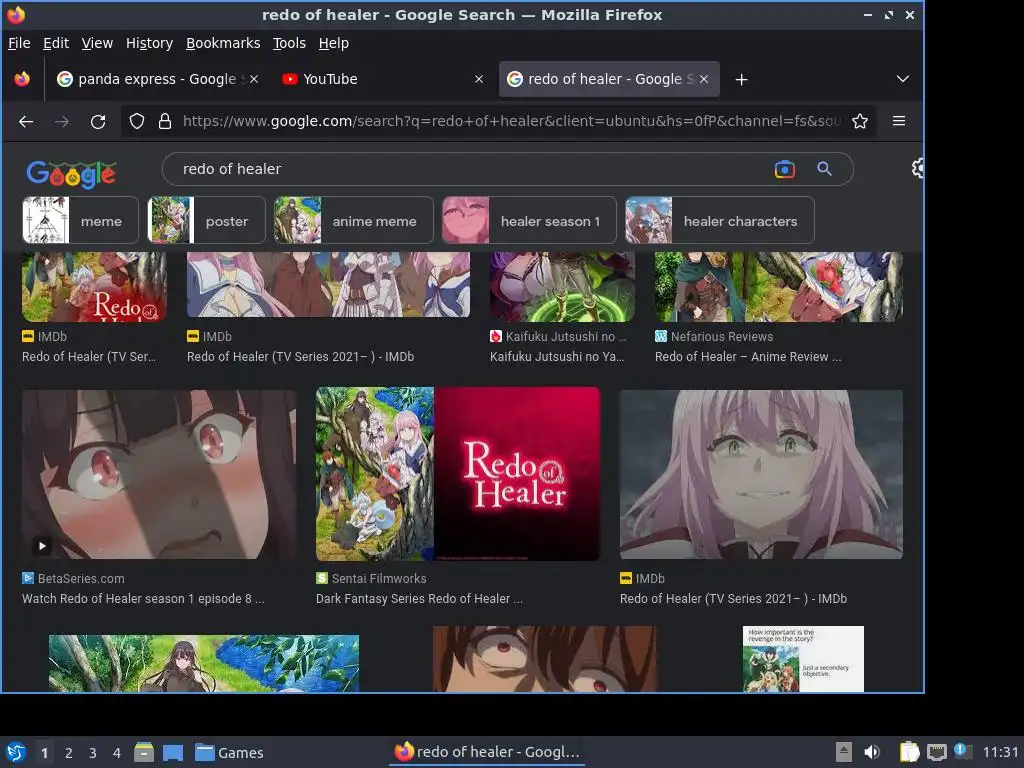Filter images by poster chip
Image resolution: width=1024 pixels, height=768 pixels.
click(x=206, y=221)
